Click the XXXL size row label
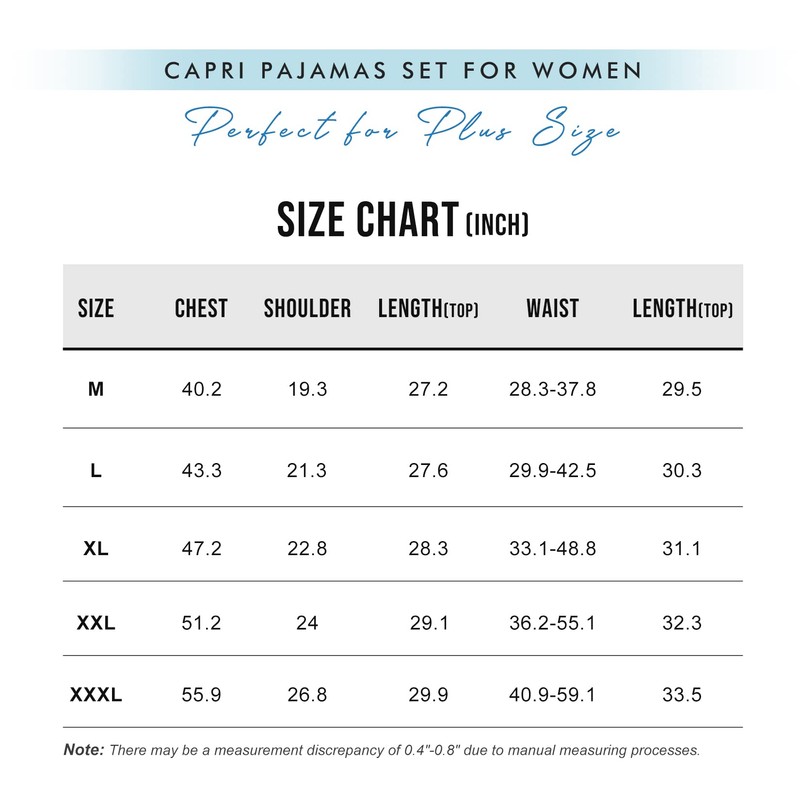Image resolution: width=800 pixels, height=800 pixels. click(x=96, y=695)
